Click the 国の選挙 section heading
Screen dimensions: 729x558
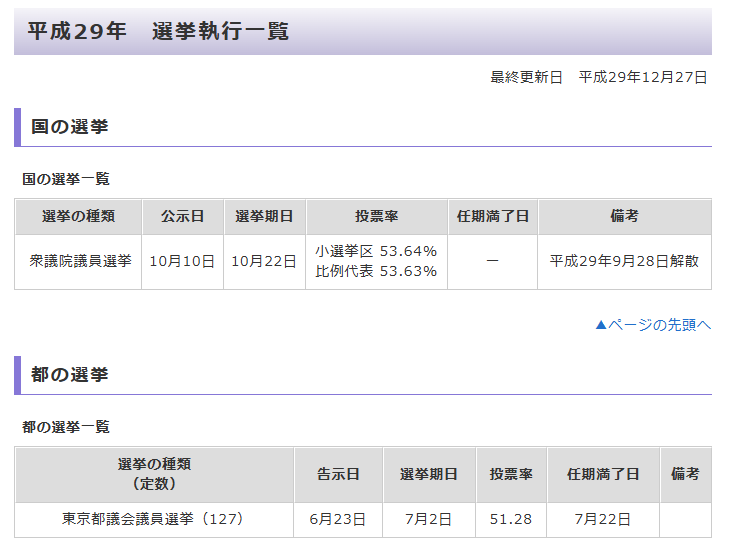(x=70, y=127)
